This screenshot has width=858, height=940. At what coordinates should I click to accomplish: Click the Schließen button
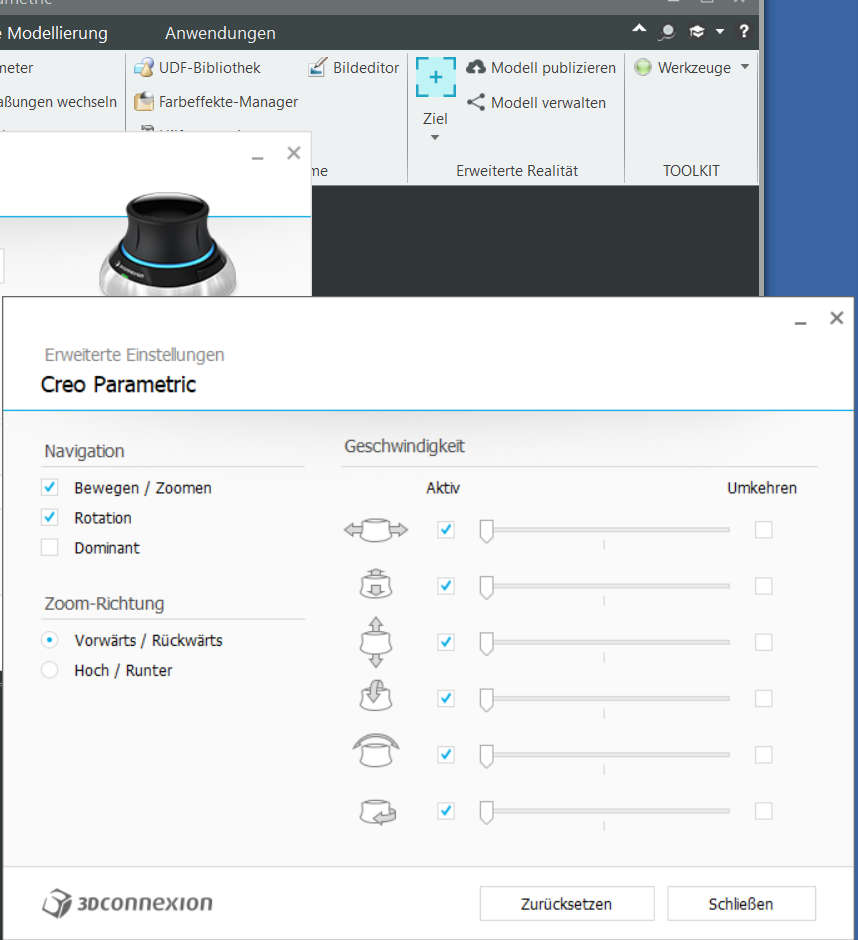(741, 903)
